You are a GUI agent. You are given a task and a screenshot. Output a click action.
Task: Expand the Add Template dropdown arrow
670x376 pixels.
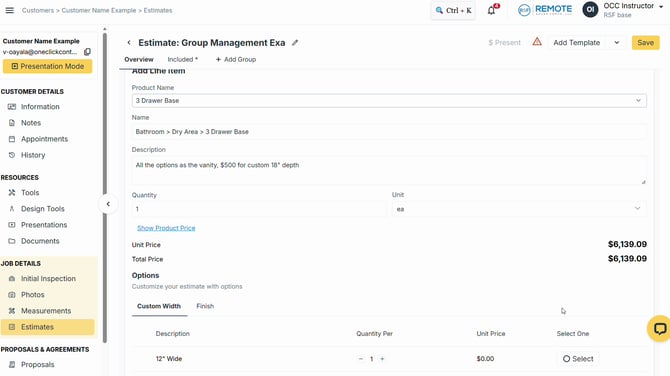pyautogui.click(x=617, y=43)
